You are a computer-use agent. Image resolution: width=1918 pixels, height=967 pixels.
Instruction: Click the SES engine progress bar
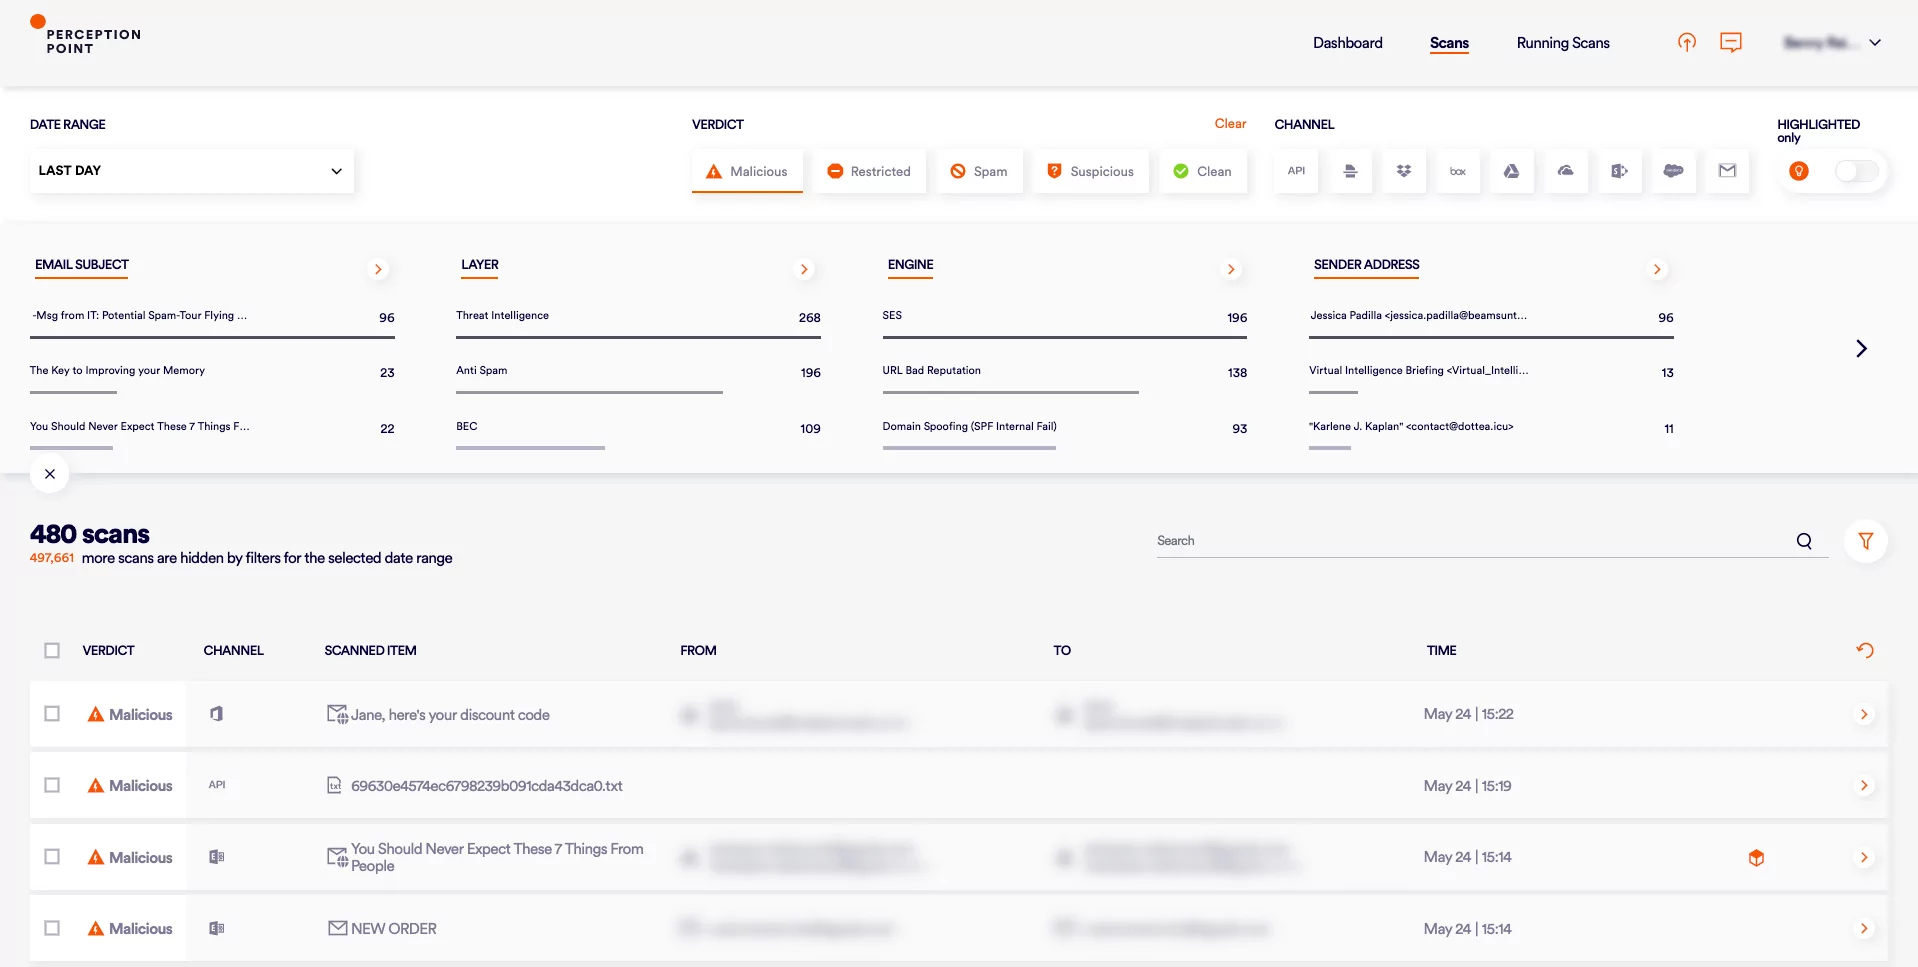[x=1064, y=337]
